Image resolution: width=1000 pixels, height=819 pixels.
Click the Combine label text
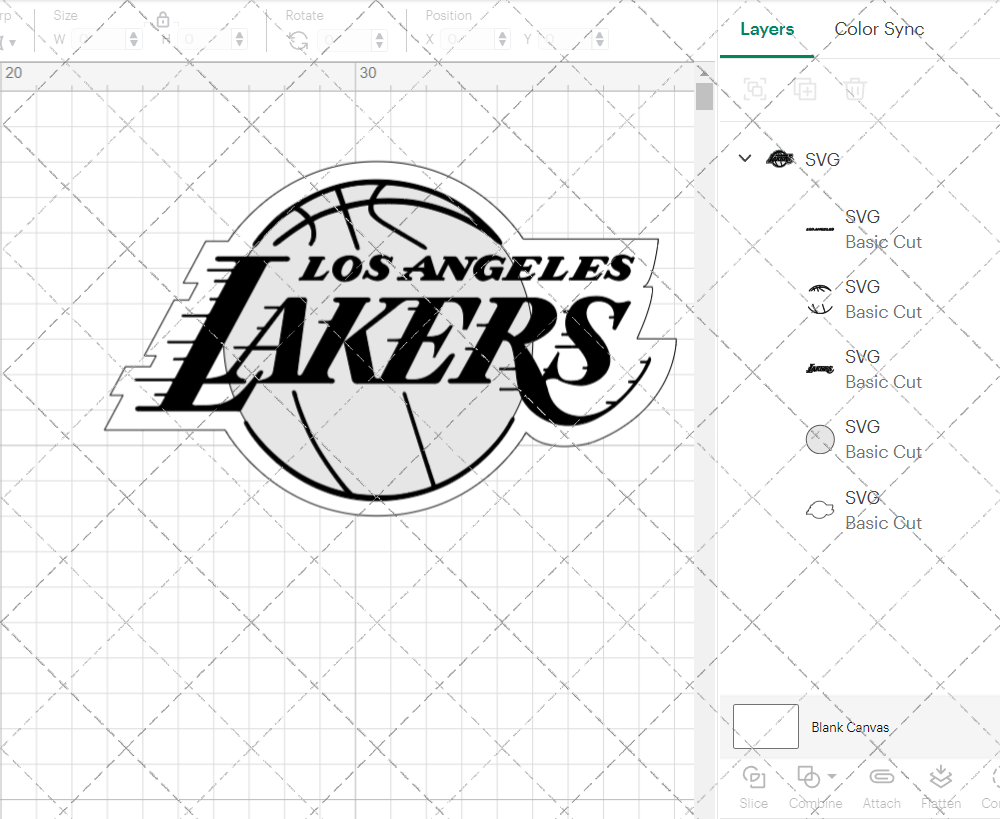pyautogui.click(x=815, y=803)
